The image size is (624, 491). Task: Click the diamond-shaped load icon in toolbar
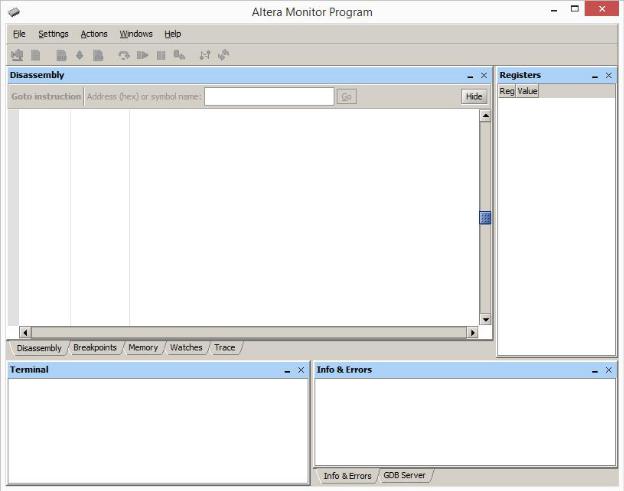(x=80, y=55)
